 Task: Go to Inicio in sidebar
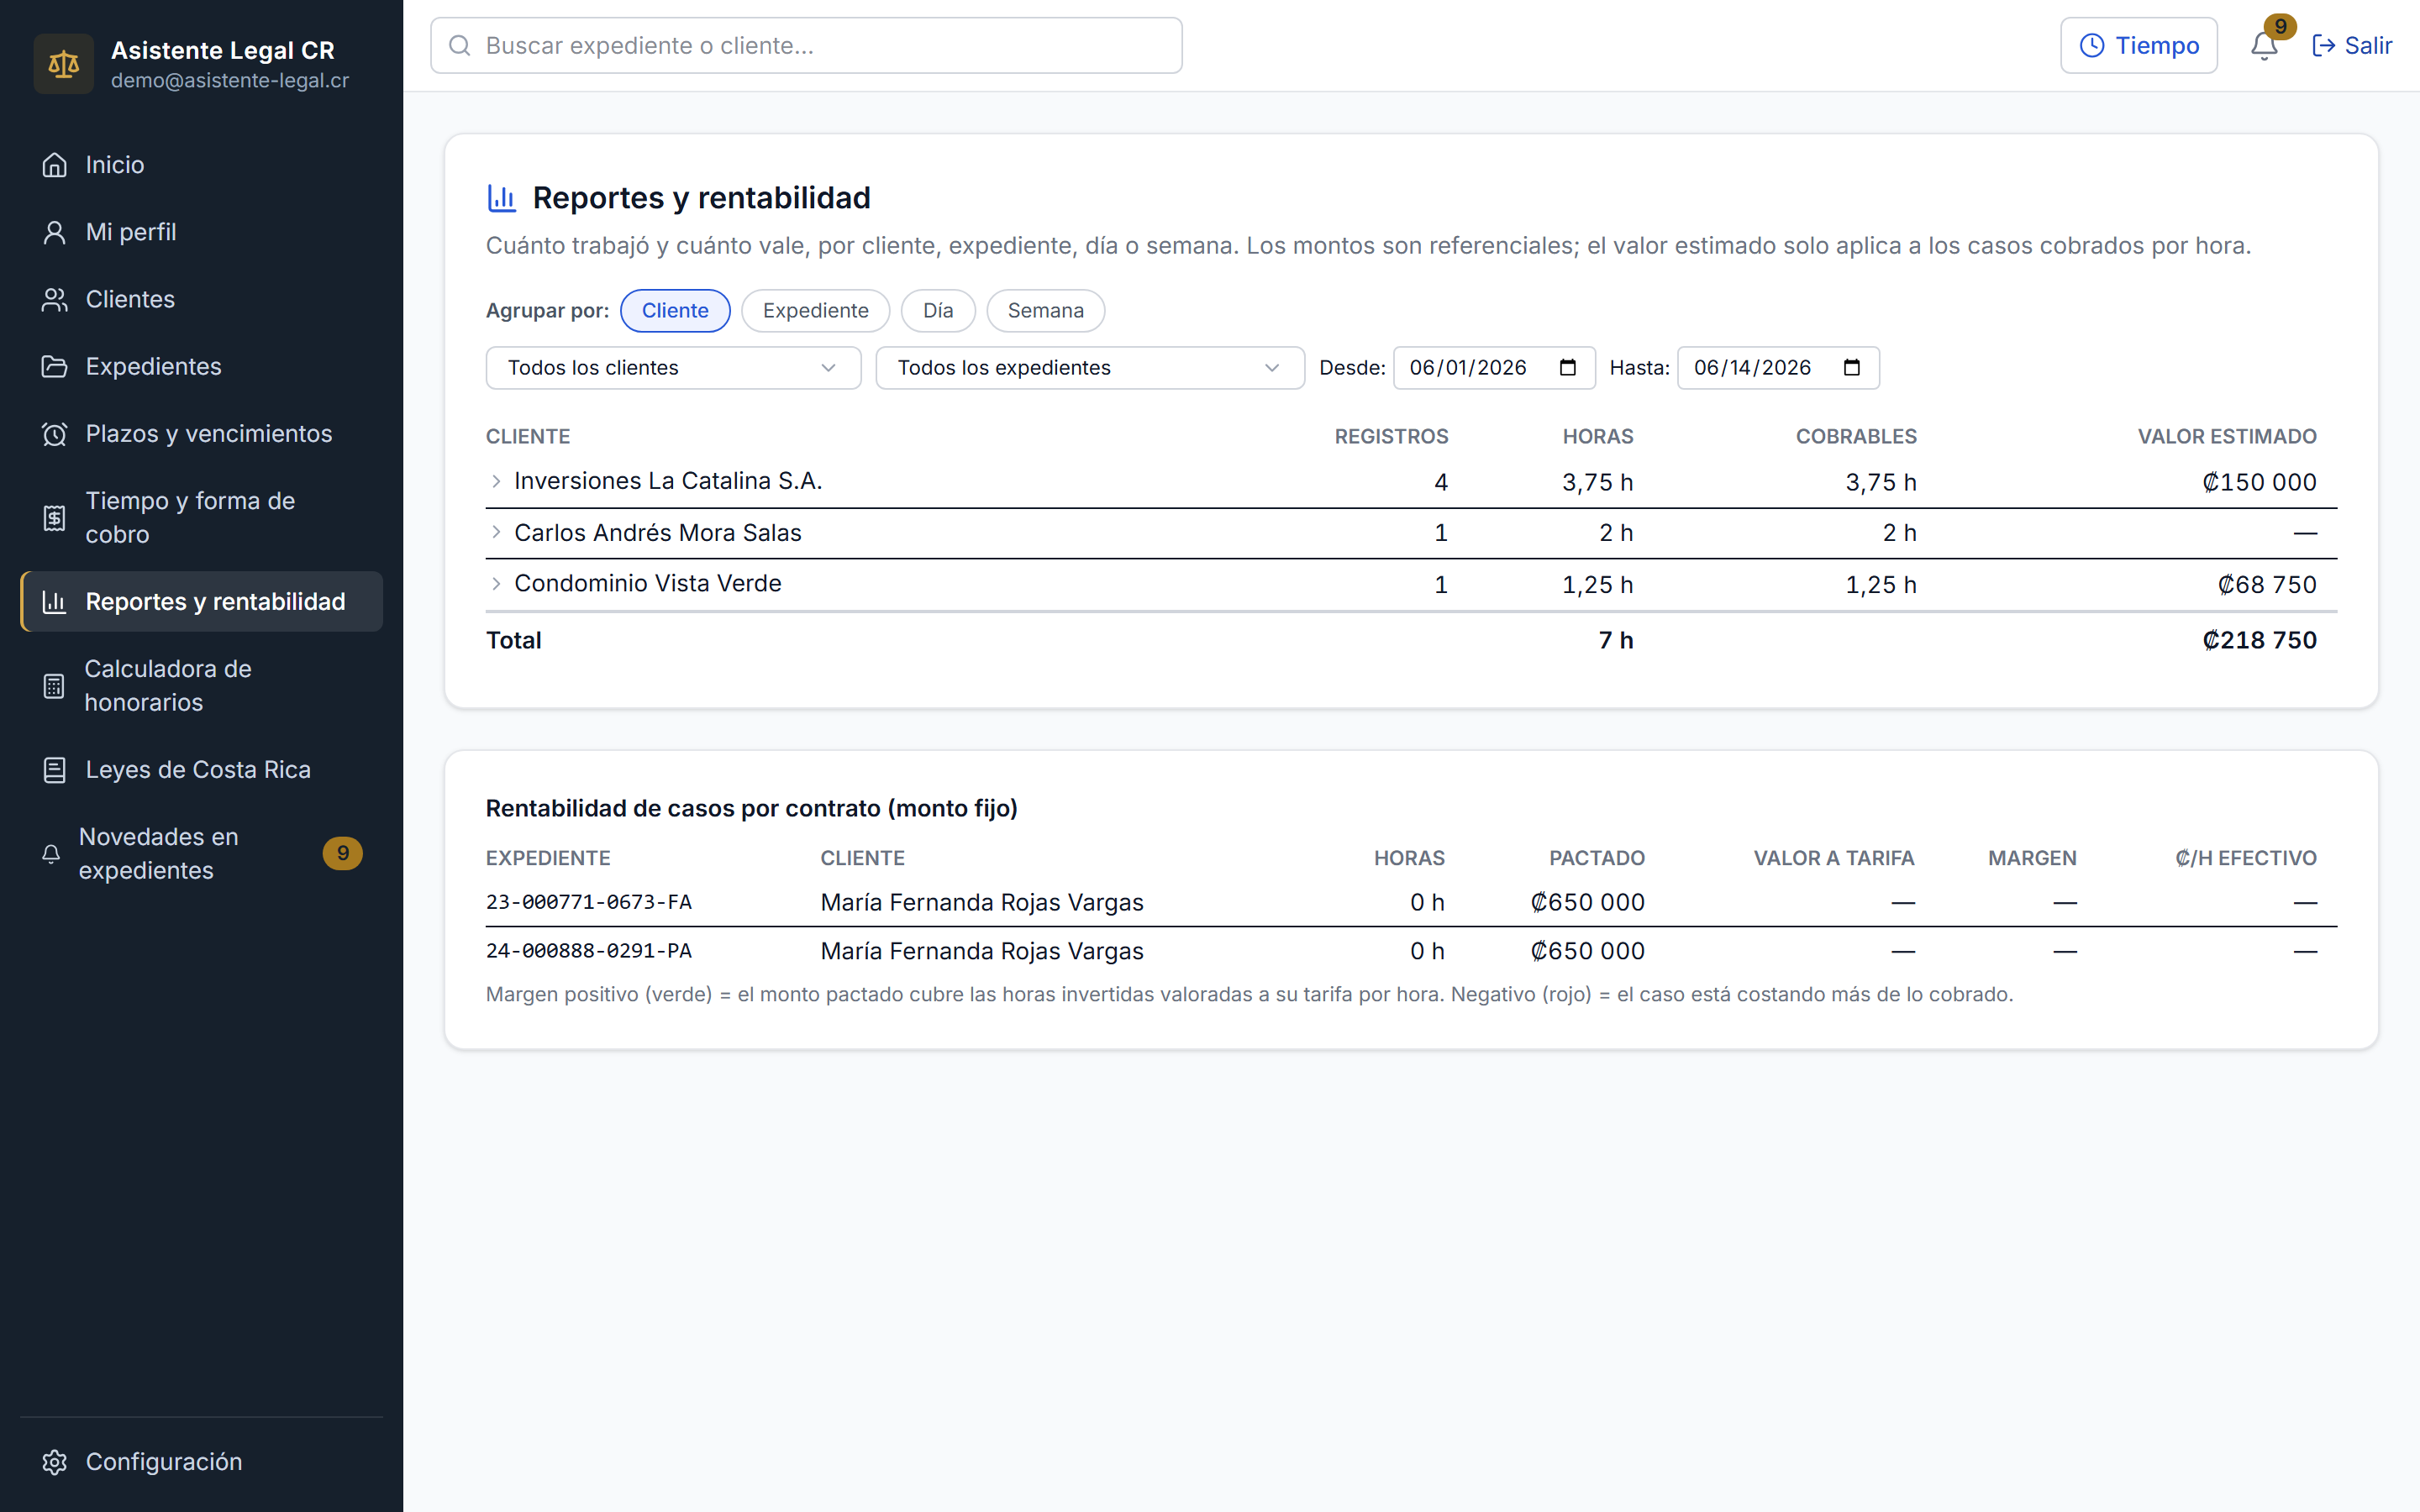(x=201, y=165)
